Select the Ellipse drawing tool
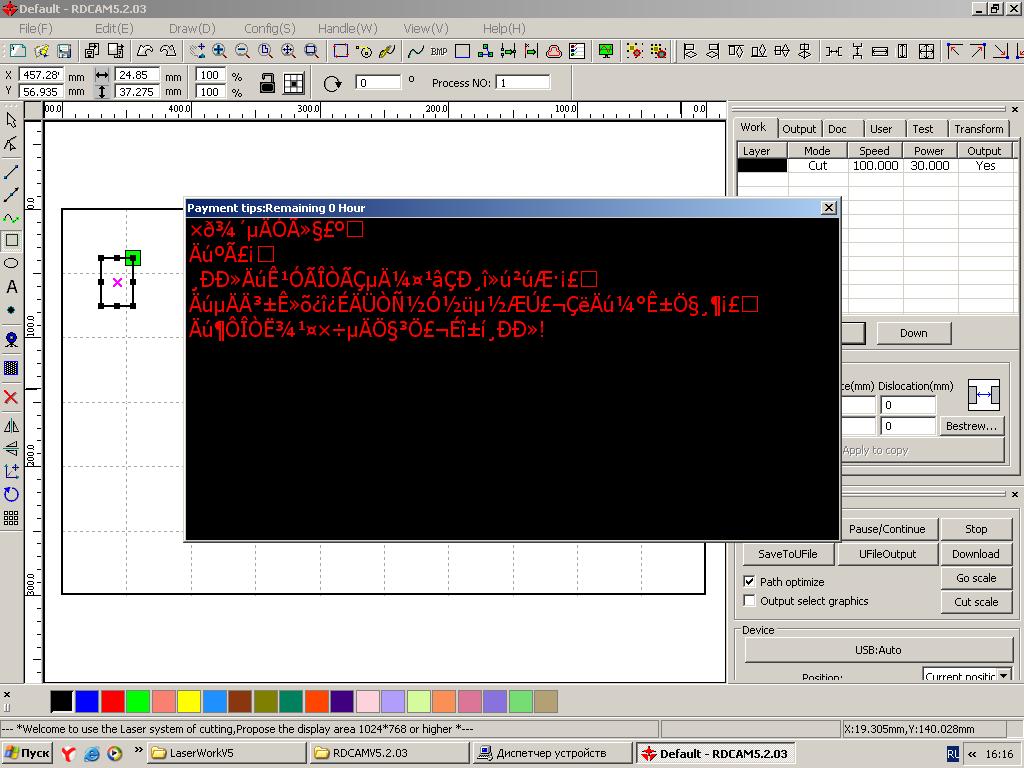This screenshot has width=1024, height=768. pos(11,263)
